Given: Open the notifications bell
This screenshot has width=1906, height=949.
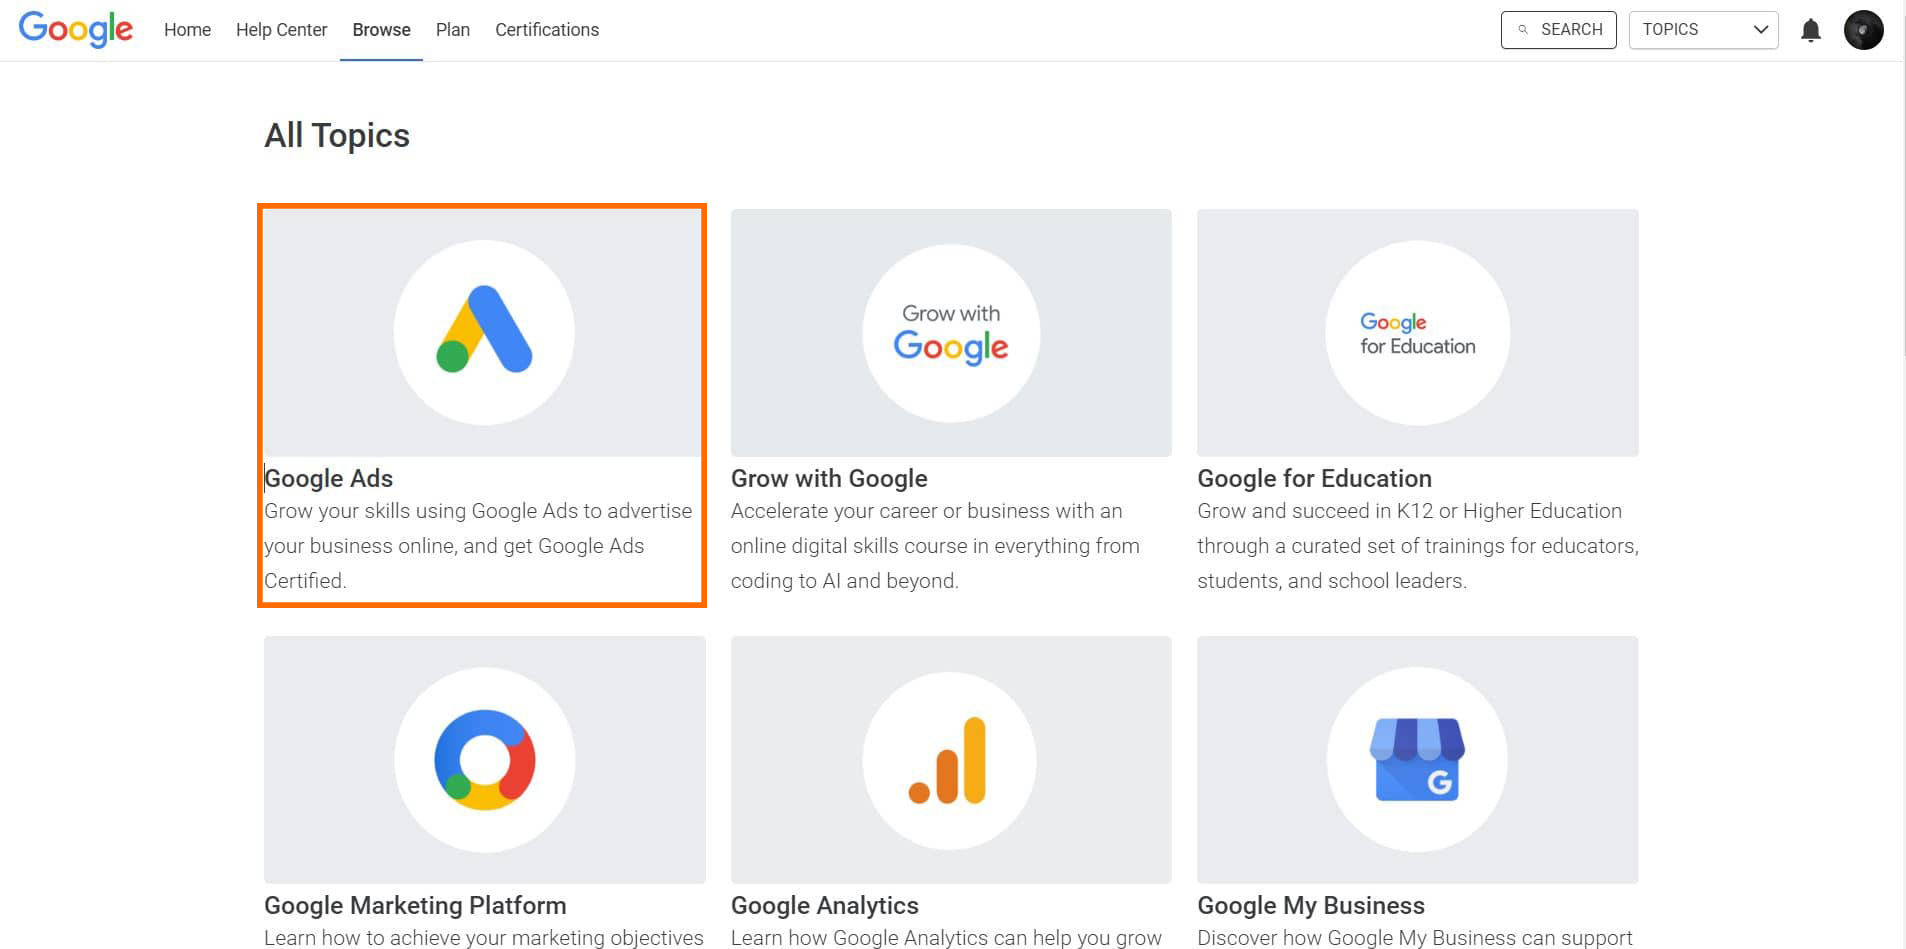Looking at the screenshot, I should click(1810, 30).
